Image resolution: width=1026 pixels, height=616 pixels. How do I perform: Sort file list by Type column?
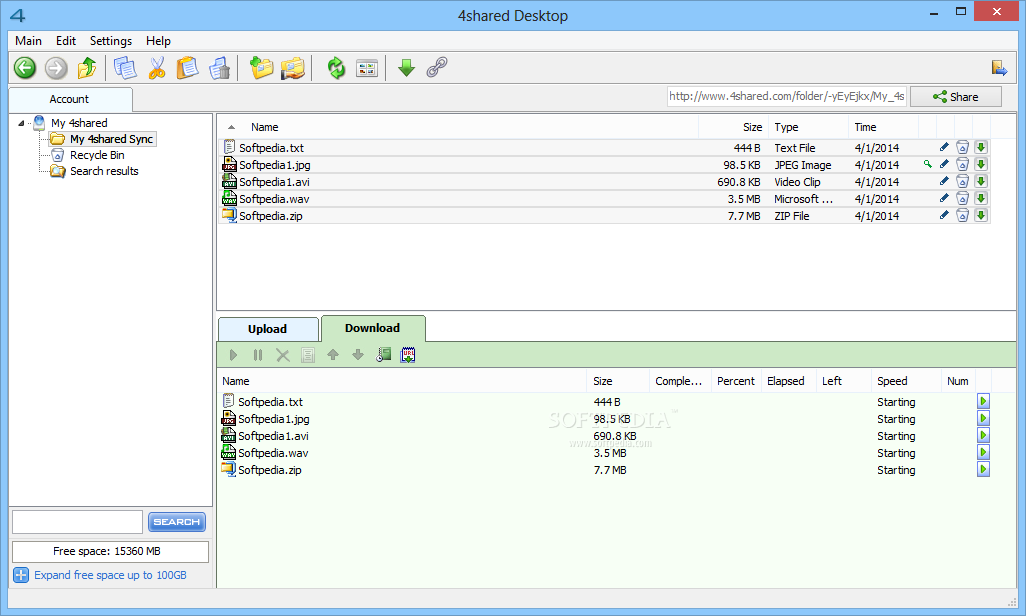(786, 127)
